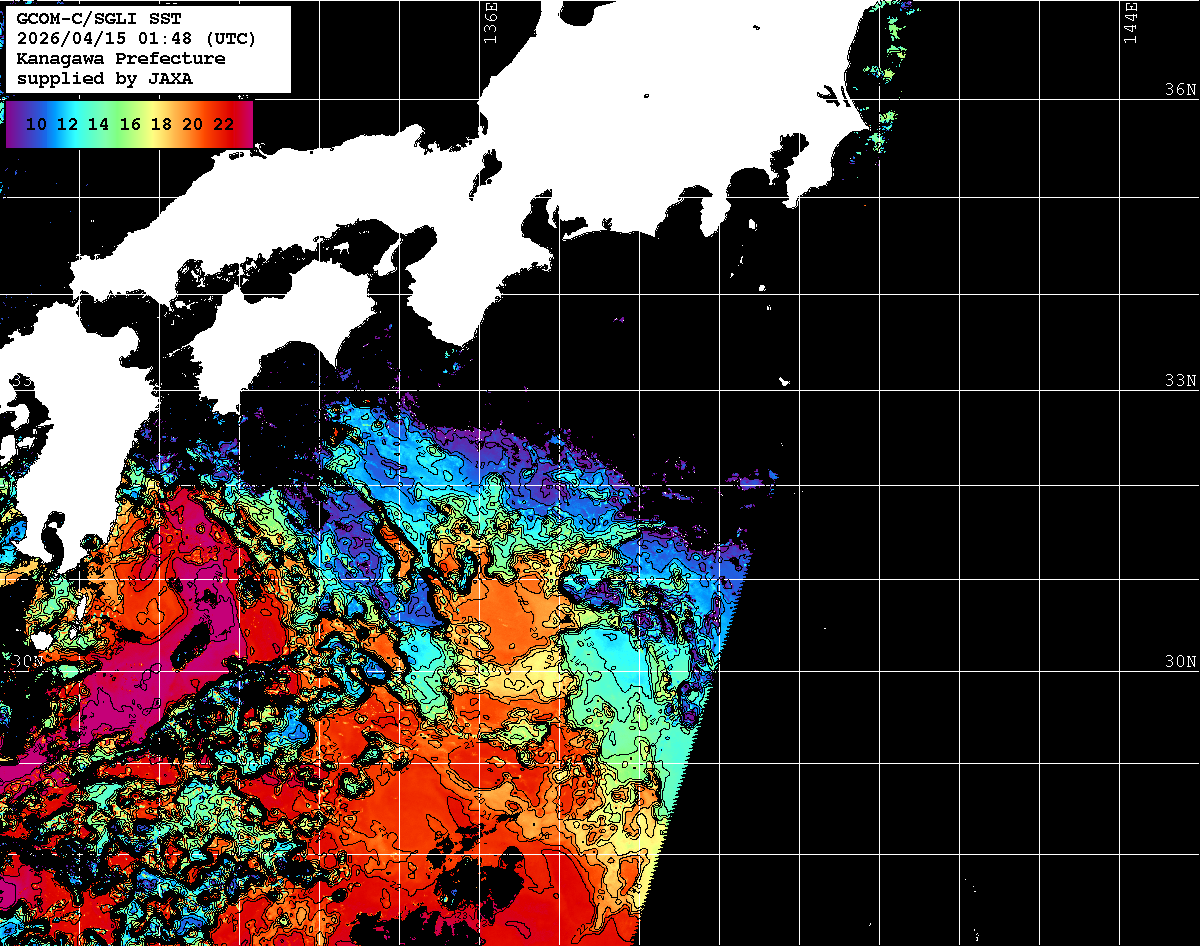Screen dimensions: 1200x946
Task: Click the Kanagawa Prefecture label
Action: [121, 59]
